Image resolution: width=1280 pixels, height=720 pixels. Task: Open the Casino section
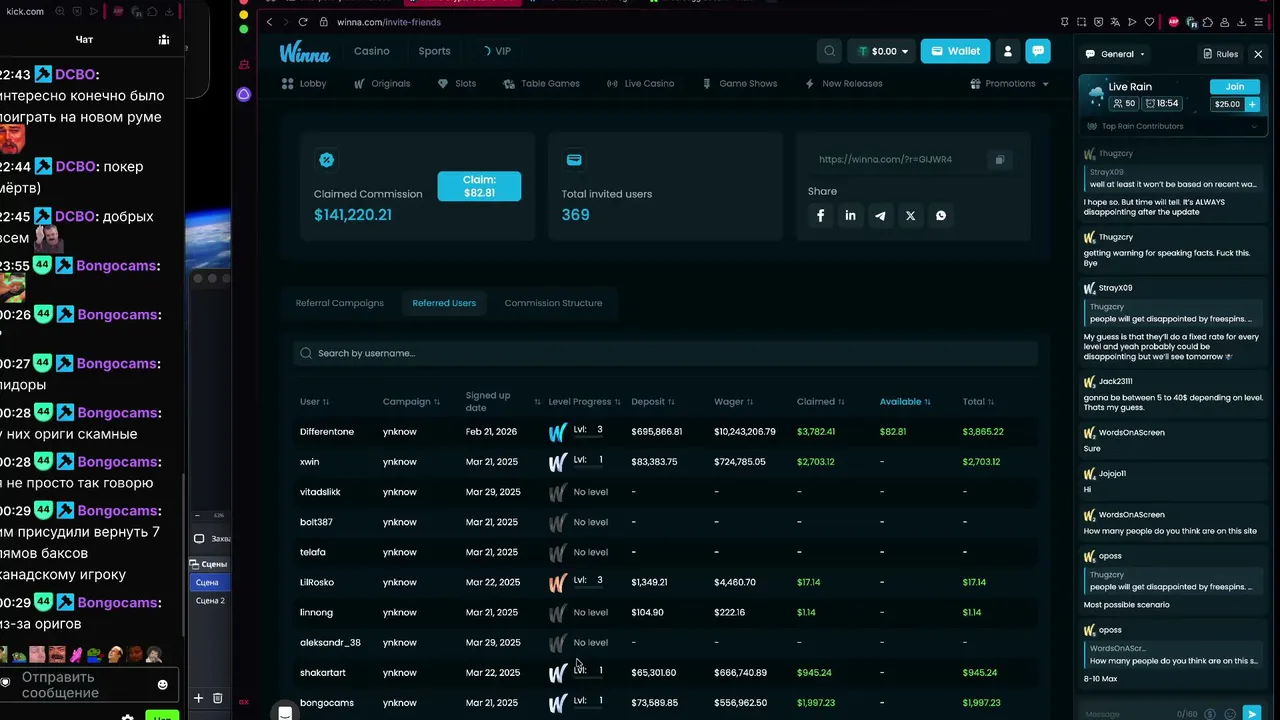tap(372, 51)
